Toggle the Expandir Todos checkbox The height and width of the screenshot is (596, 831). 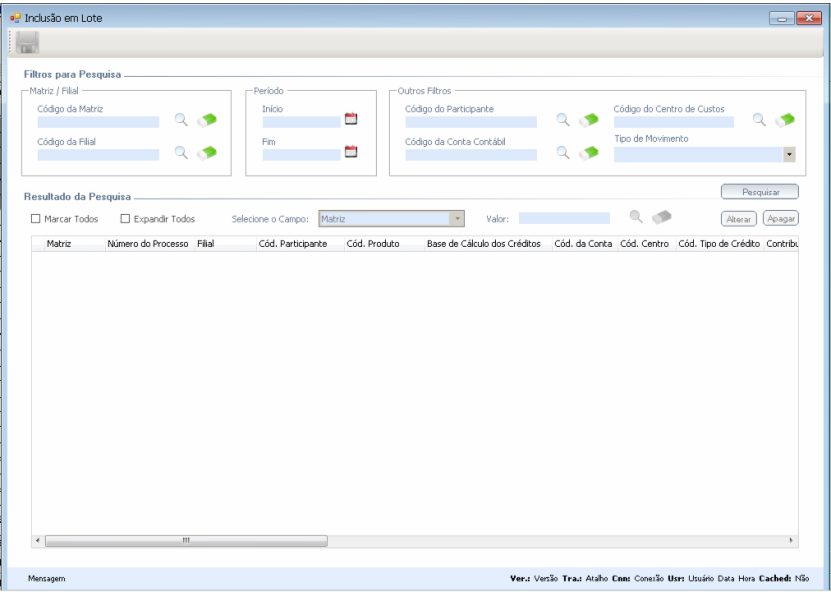(x=125, y=219)
